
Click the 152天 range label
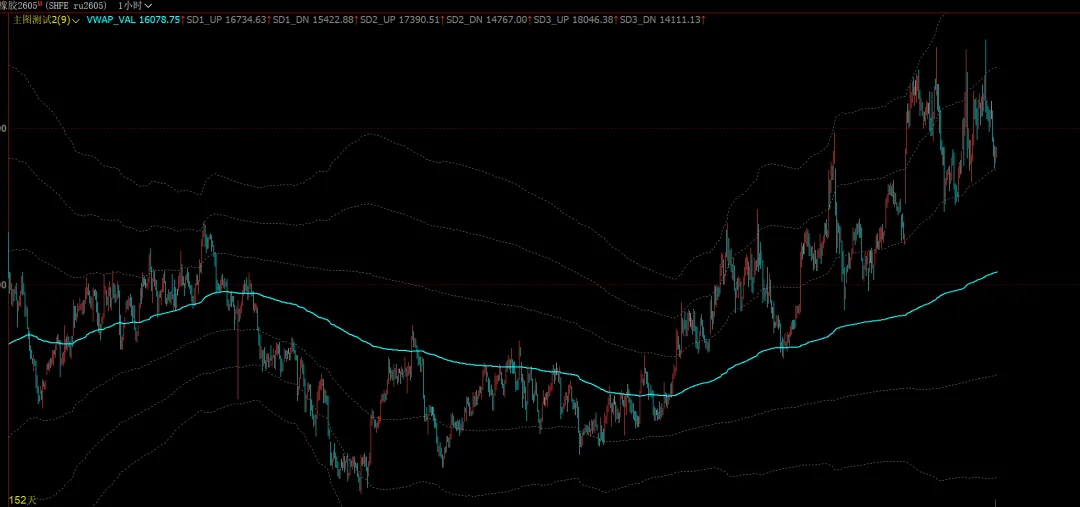coord(22,499)
